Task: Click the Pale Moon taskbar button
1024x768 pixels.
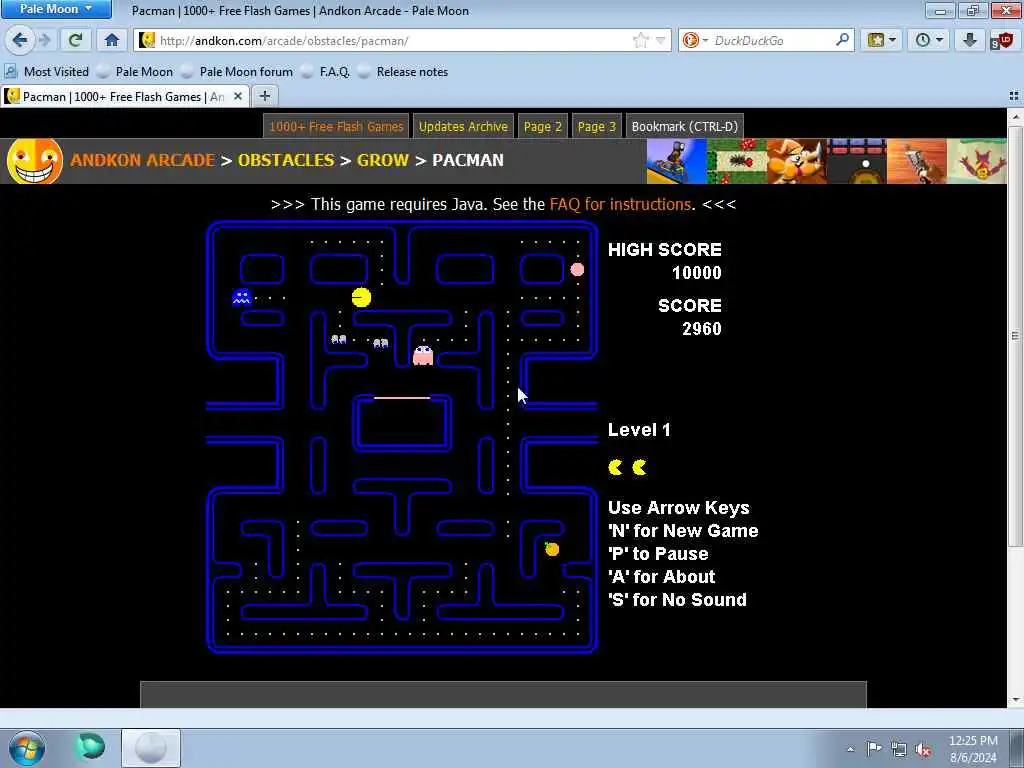Action: pyautogui.click(x=151, y=748)
